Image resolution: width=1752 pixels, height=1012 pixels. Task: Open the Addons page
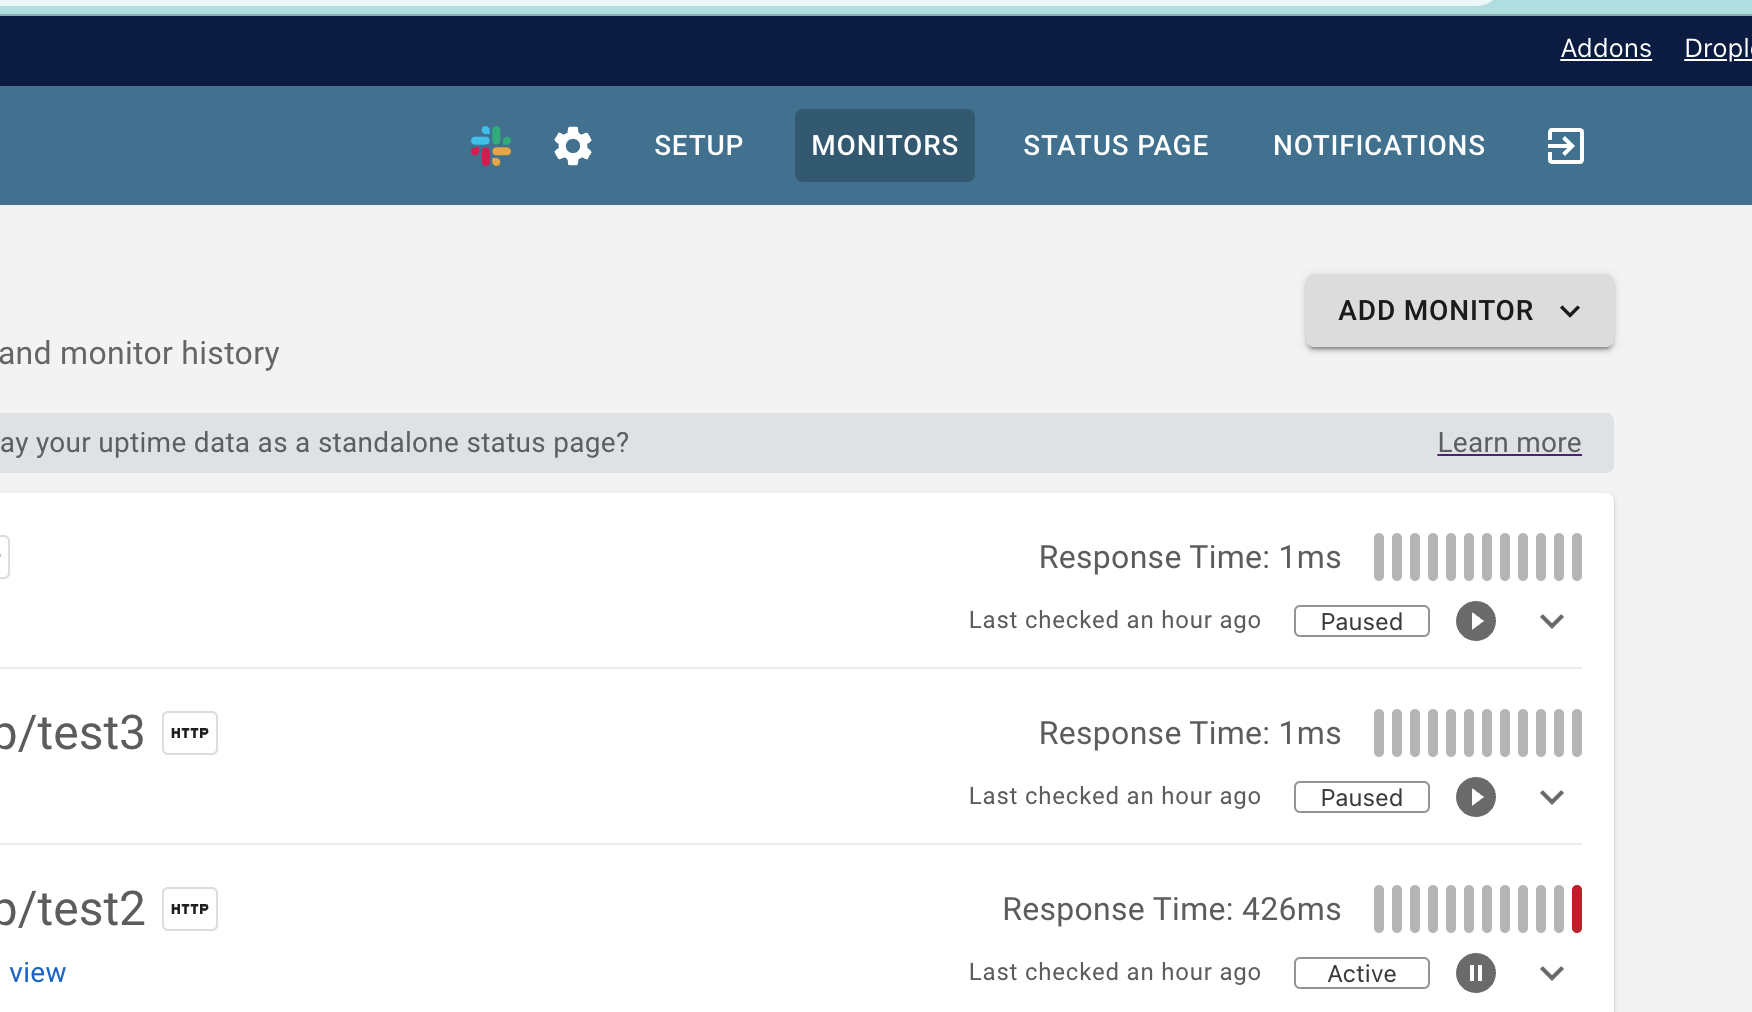pyautogui.click(x=1605, y=48)
